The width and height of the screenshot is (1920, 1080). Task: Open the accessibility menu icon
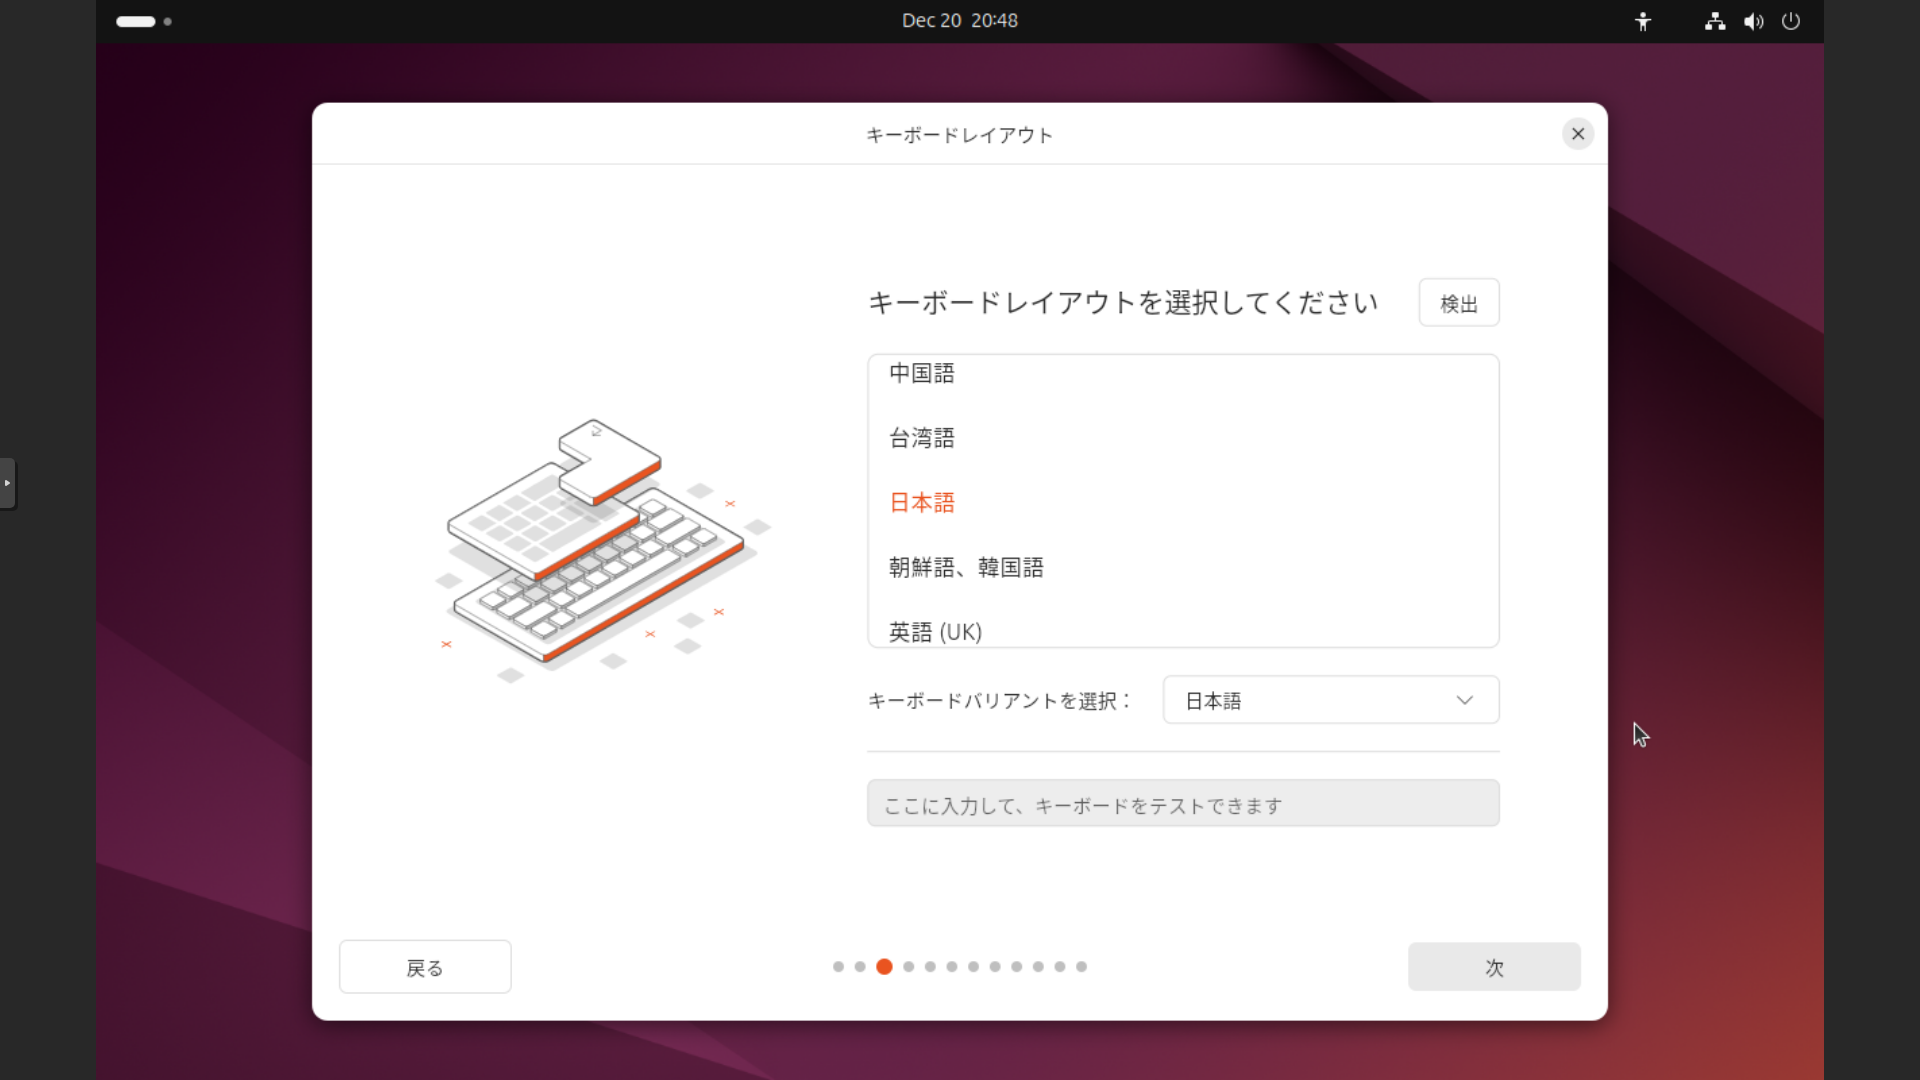click(1643, 21)
